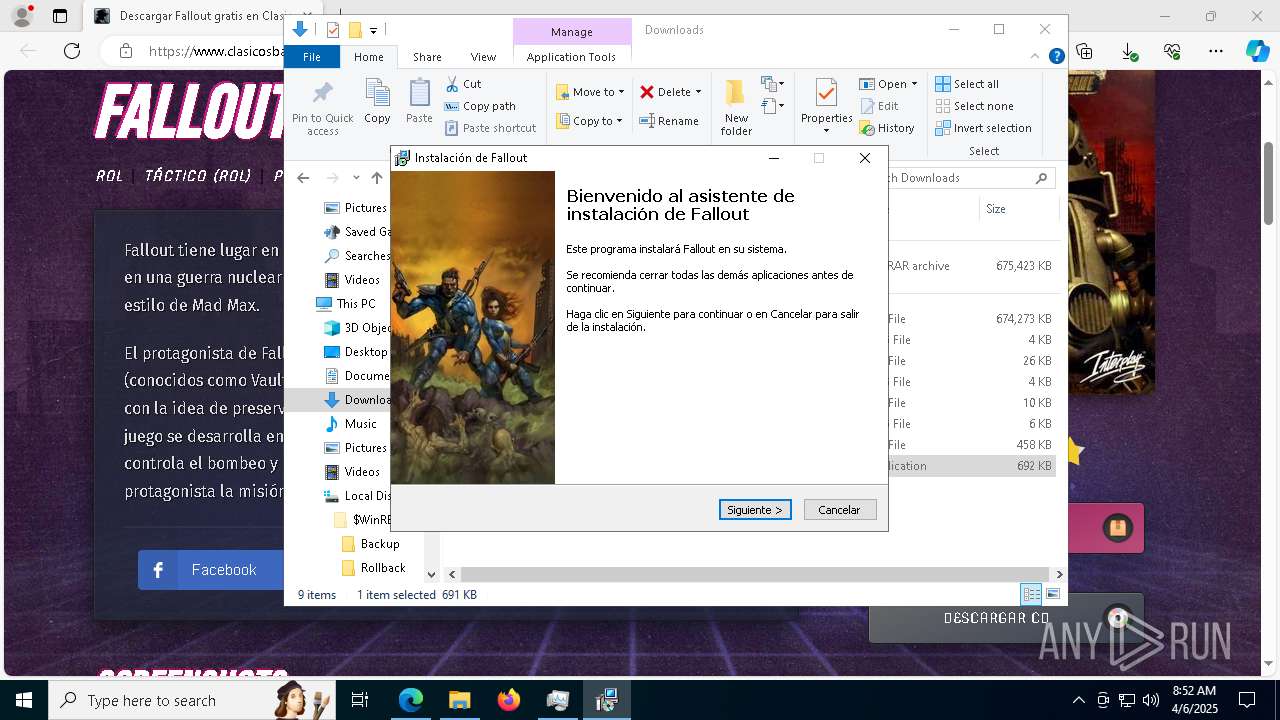The width and height of the screenshot is (1280, 720).
Task: Click Edit in ribbon
Action: tap(879, 106)
